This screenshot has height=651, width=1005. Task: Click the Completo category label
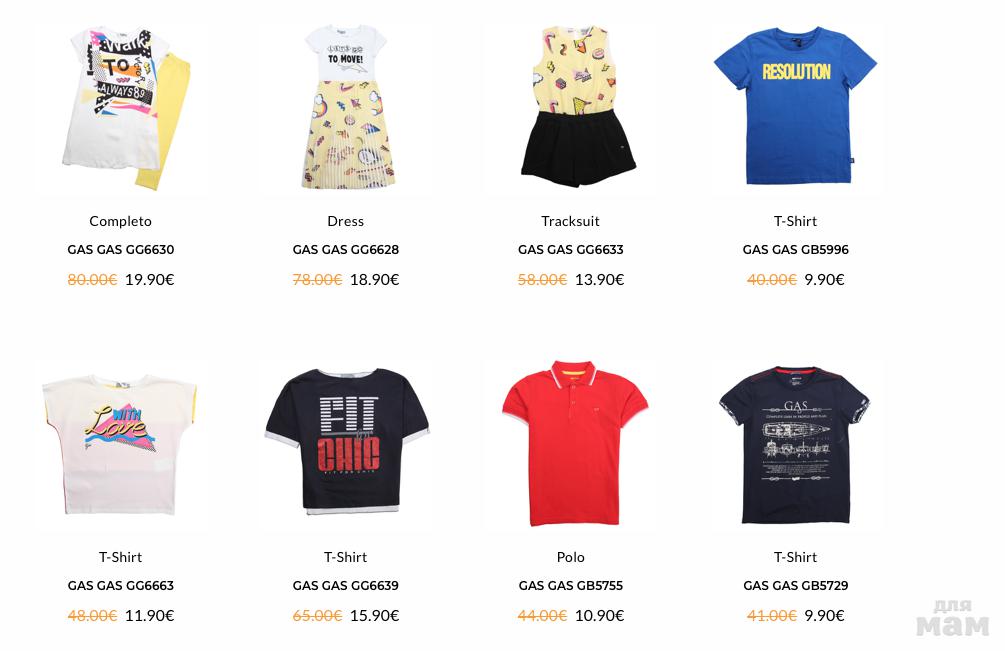(120, 221)
